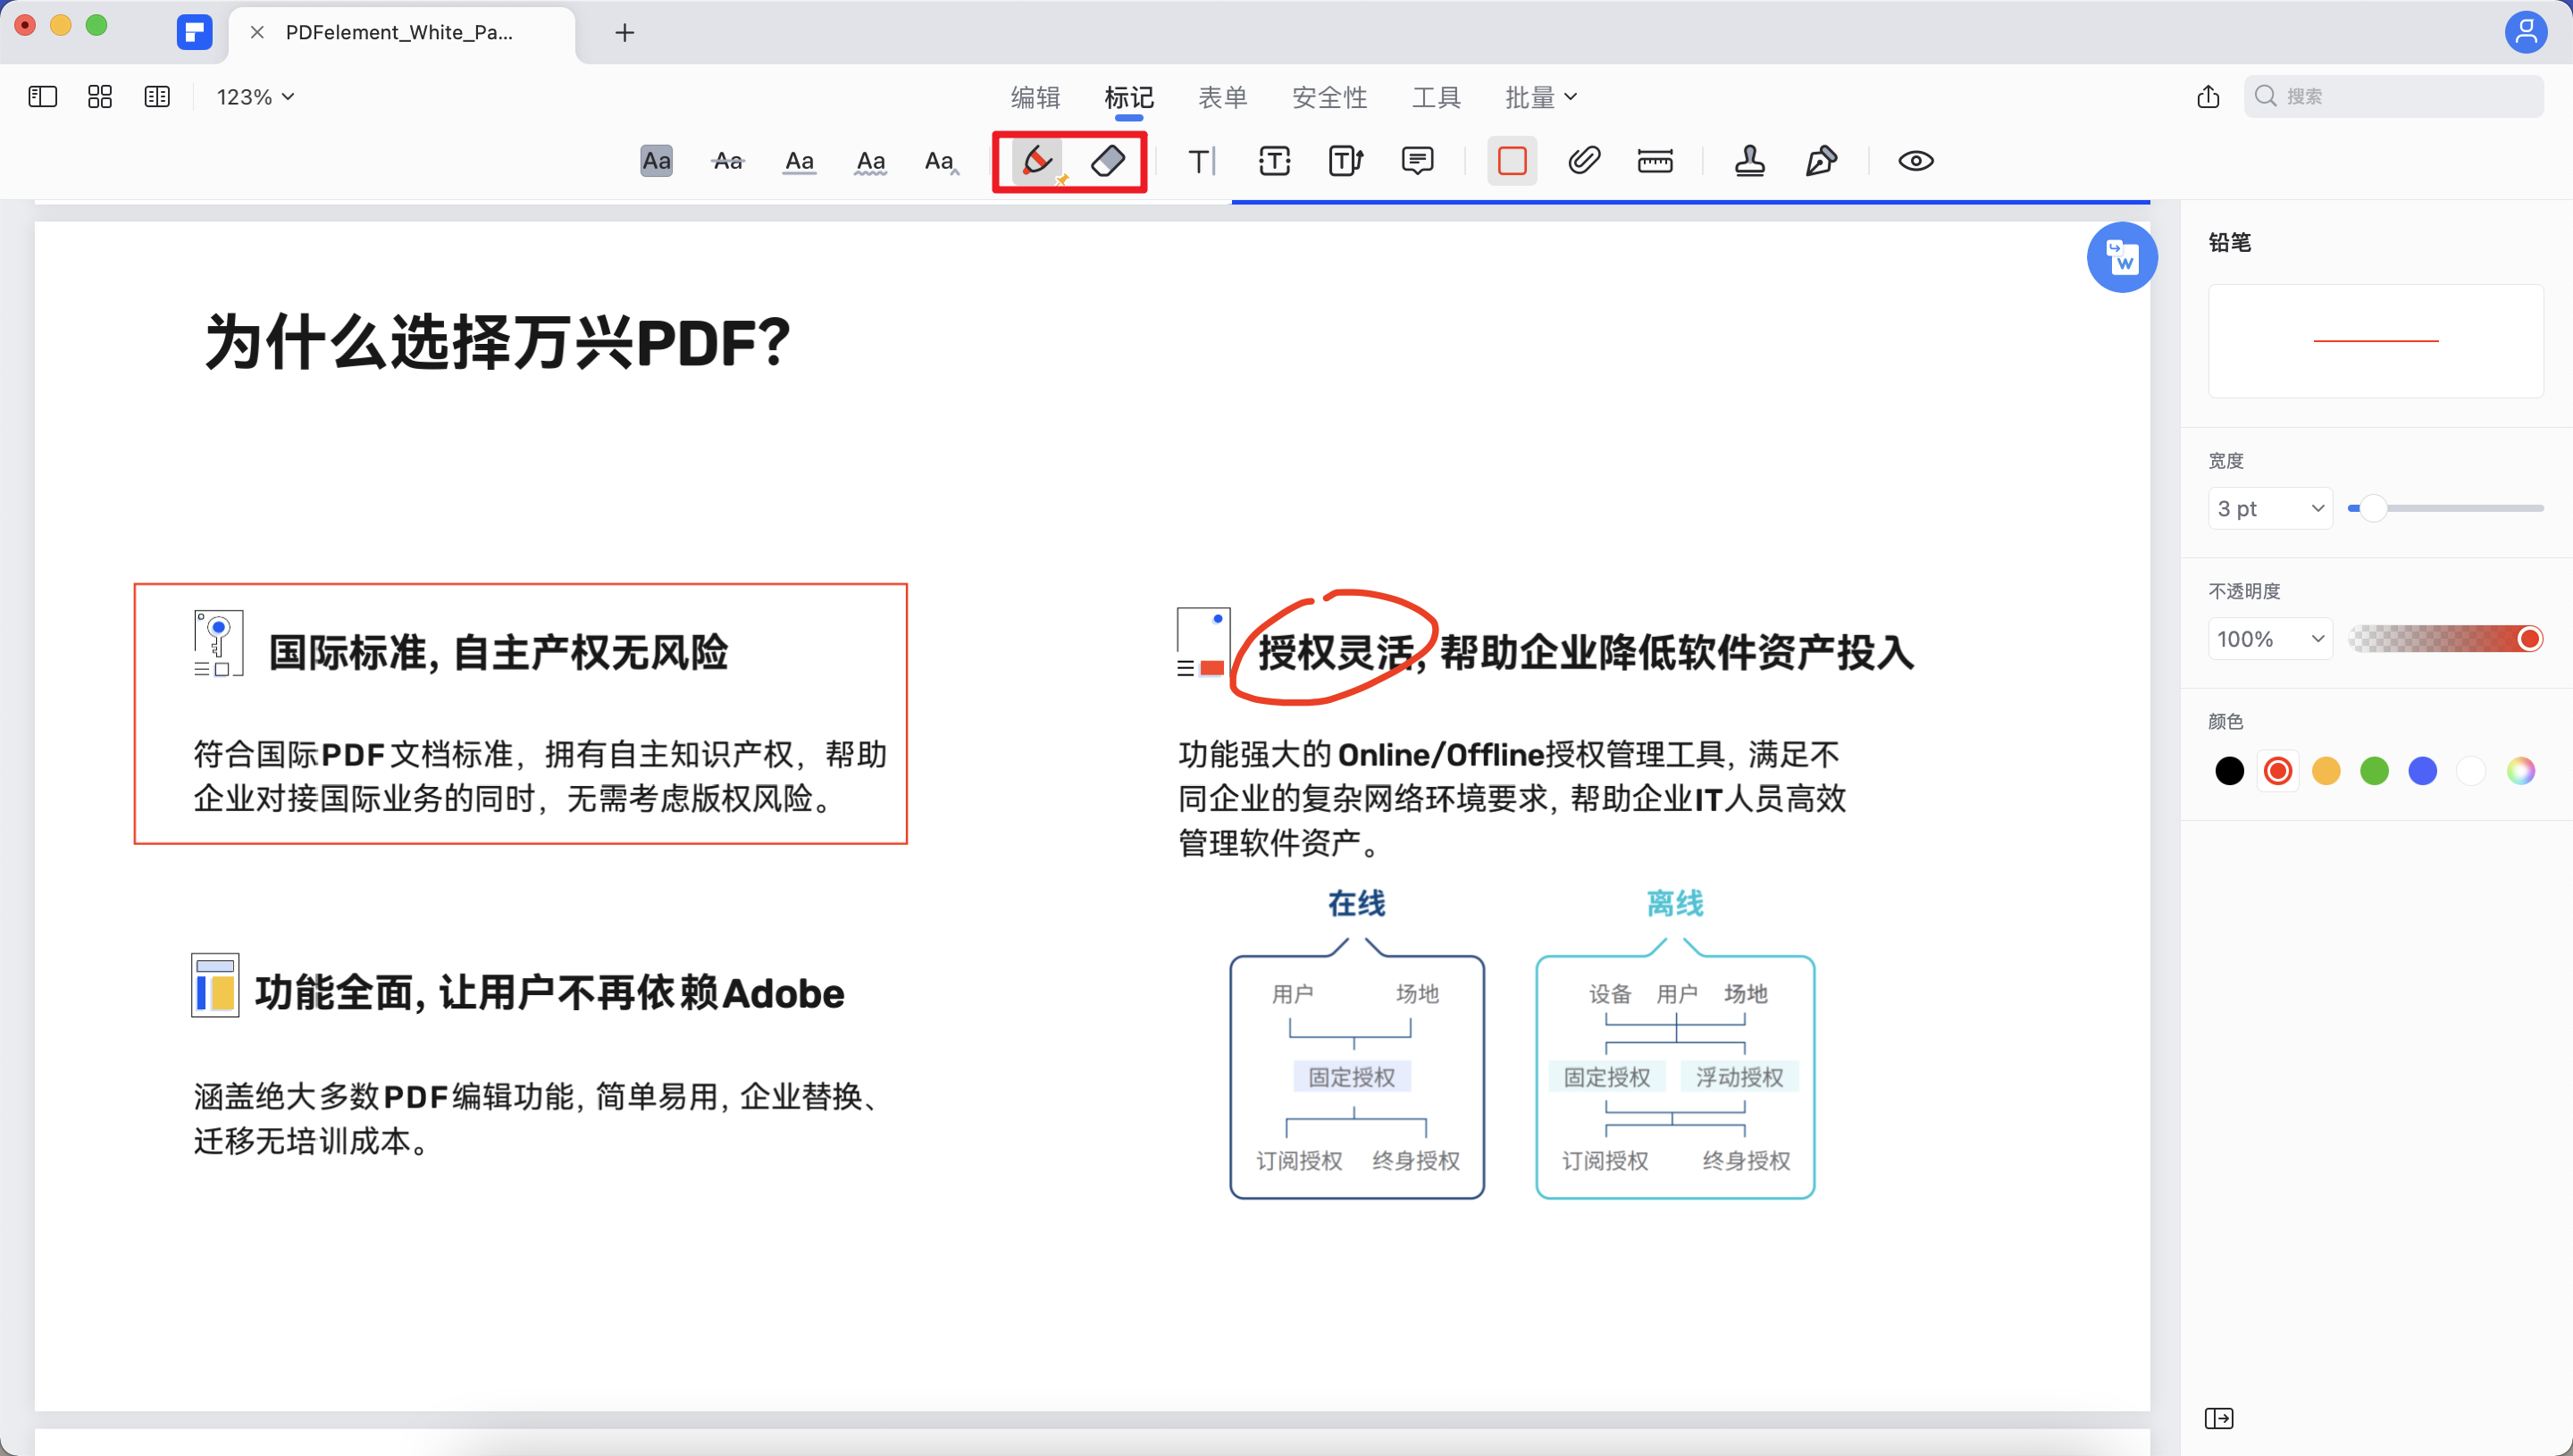Open the 123% zoom level dropdown
The width and height of the screenshot is (2573, 1456).
click(x=255, y=97)
